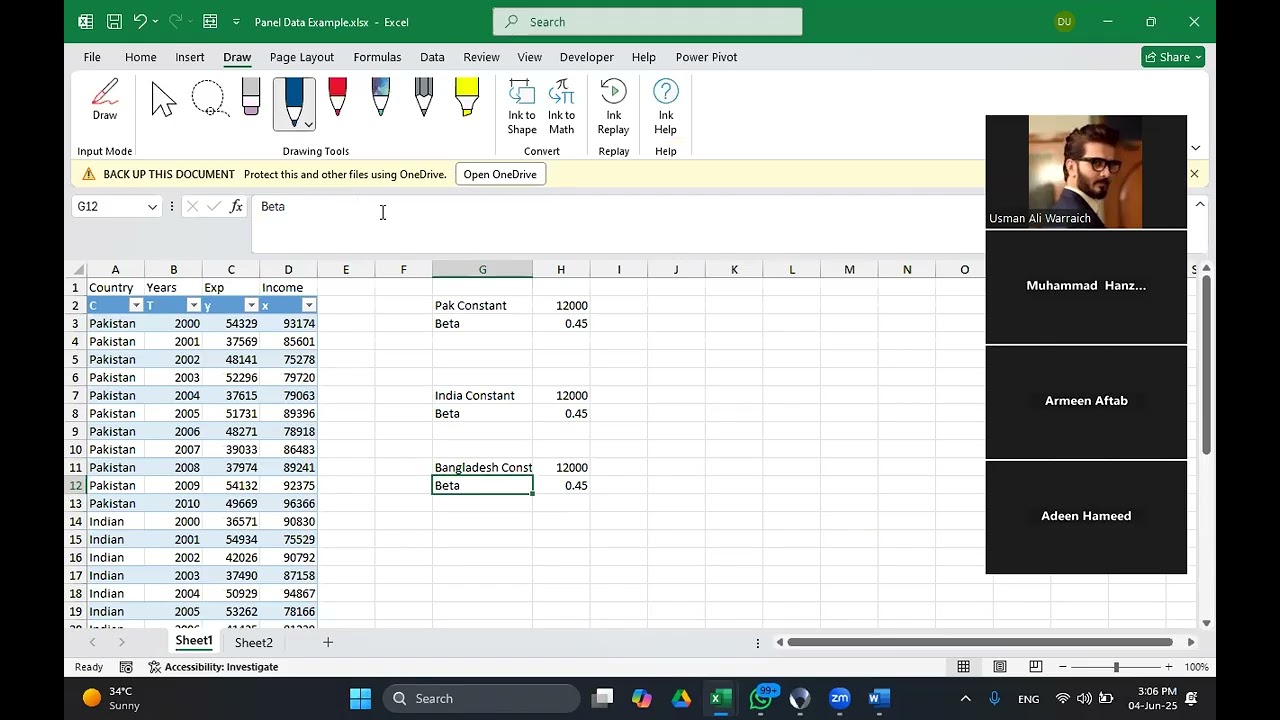Open Zoom from the taskbar

click(839, 698)
